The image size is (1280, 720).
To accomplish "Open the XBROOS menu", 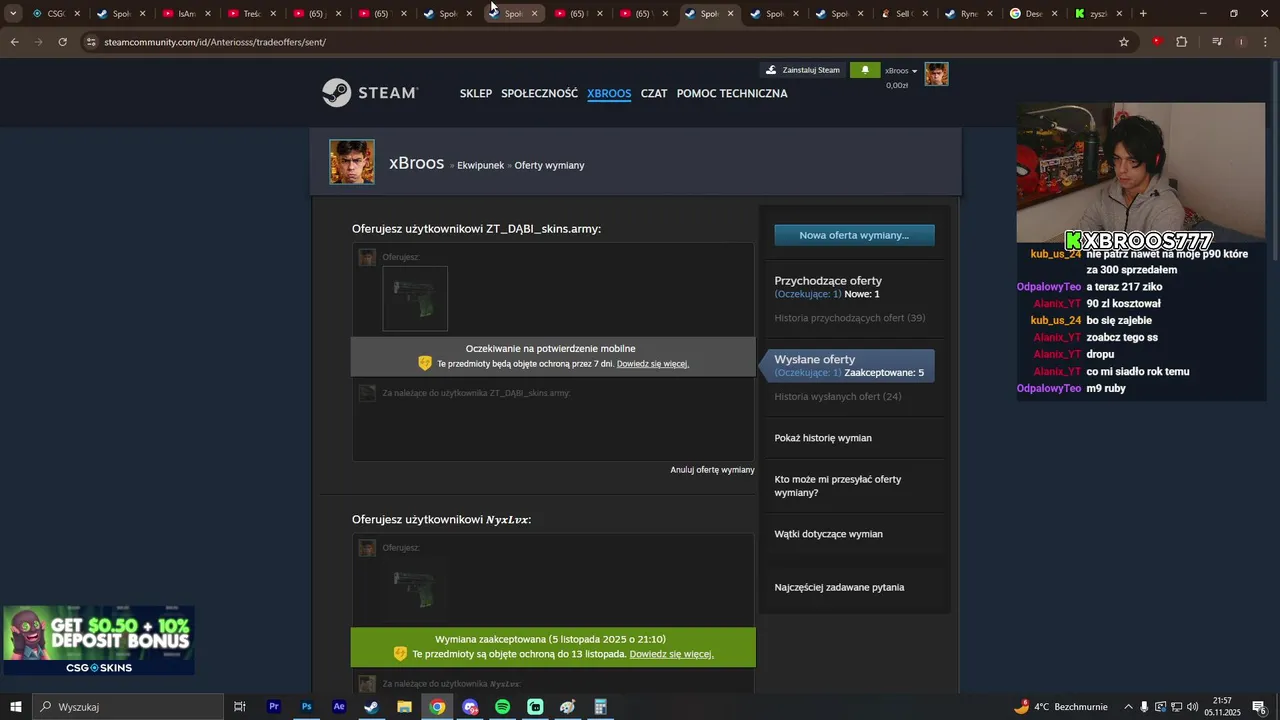I will point(609,93).
